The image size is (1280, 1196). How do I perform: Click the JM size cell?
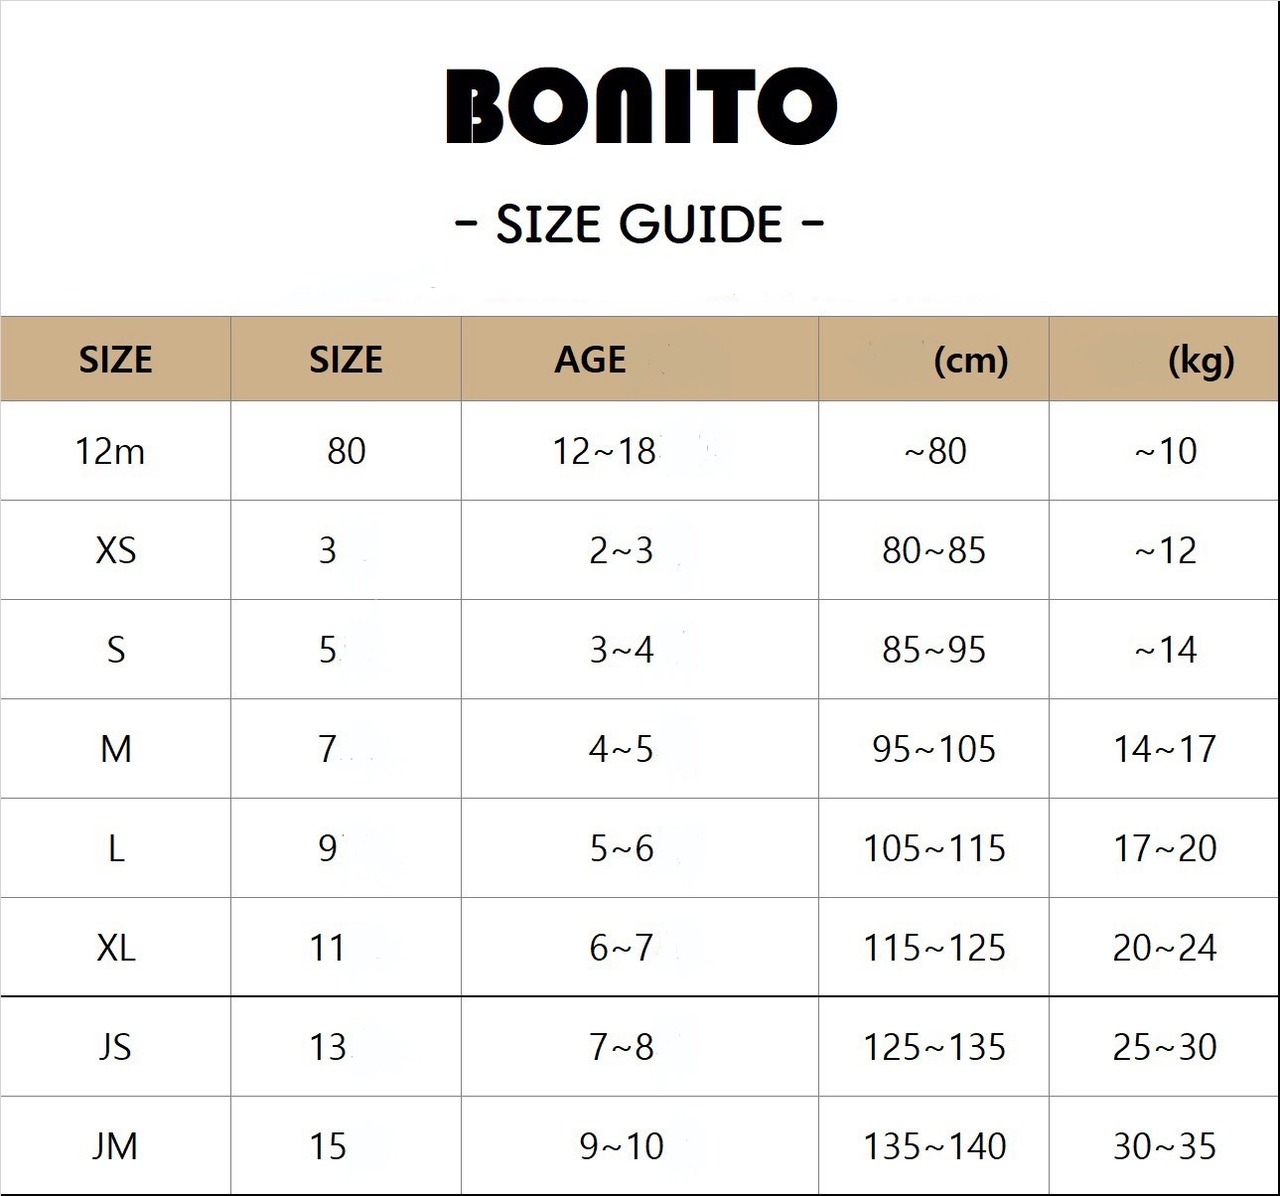pyautogui.click(x=116, y=1146)
